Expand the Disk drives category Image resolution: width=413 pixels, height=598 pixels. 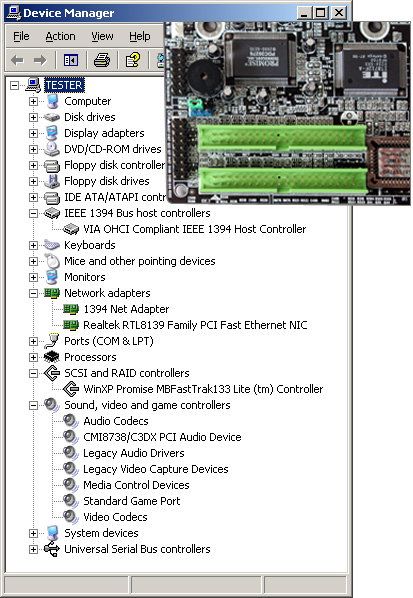[x=34, y=117]
